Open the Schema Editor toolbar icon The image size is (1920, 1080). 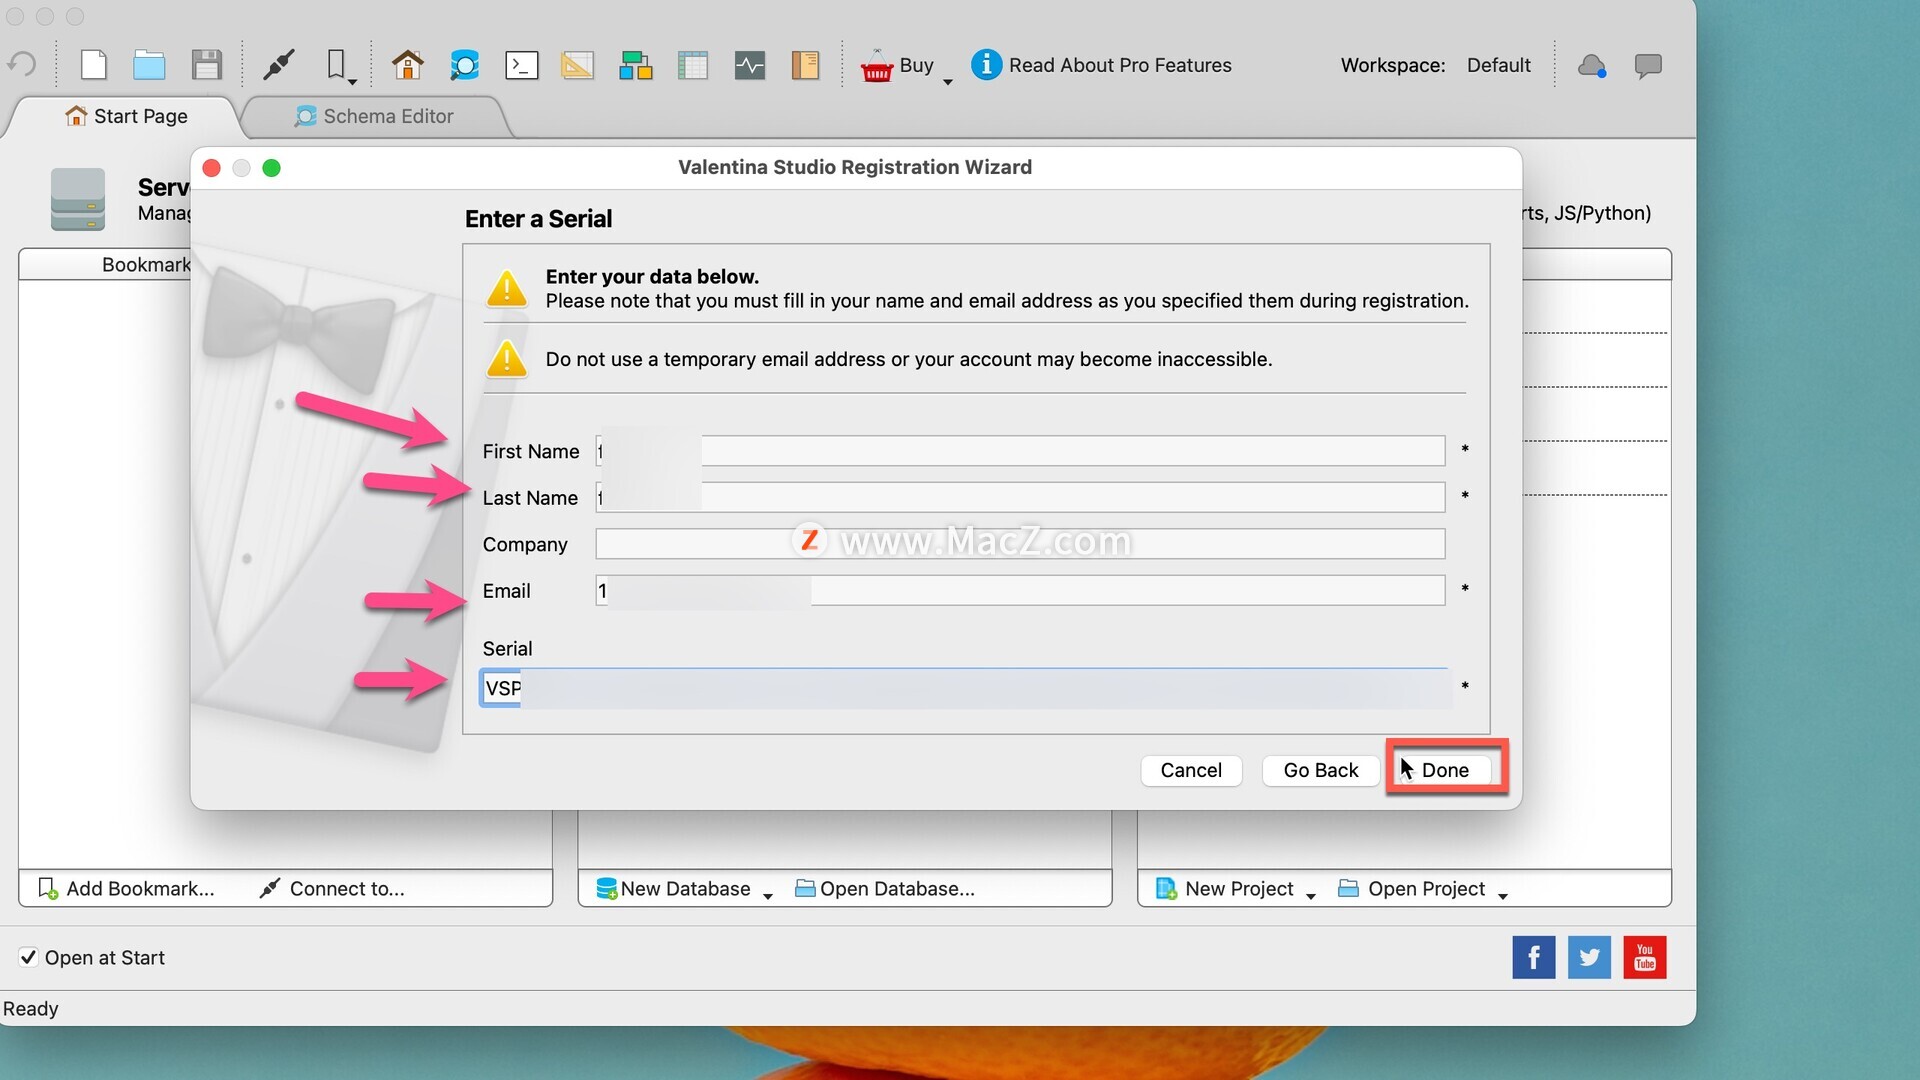464,65
